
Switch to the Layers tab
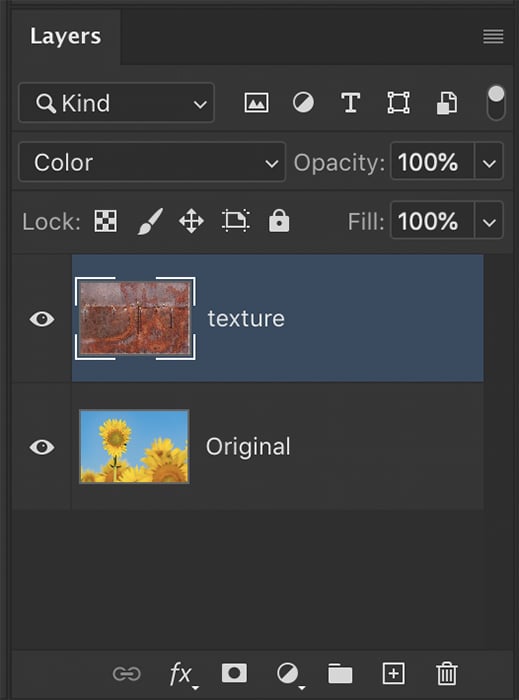pos(66,37)
